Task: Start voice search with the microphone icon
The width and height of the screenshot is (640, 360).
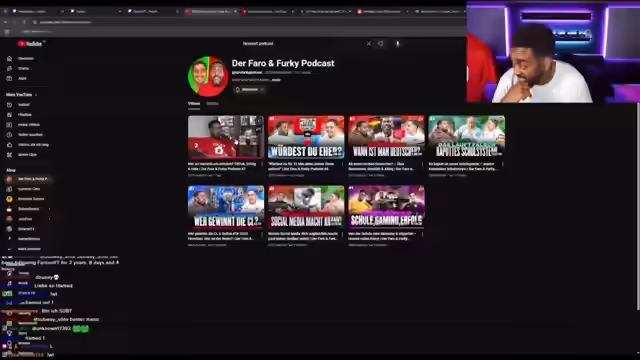Action: [398, 43]
